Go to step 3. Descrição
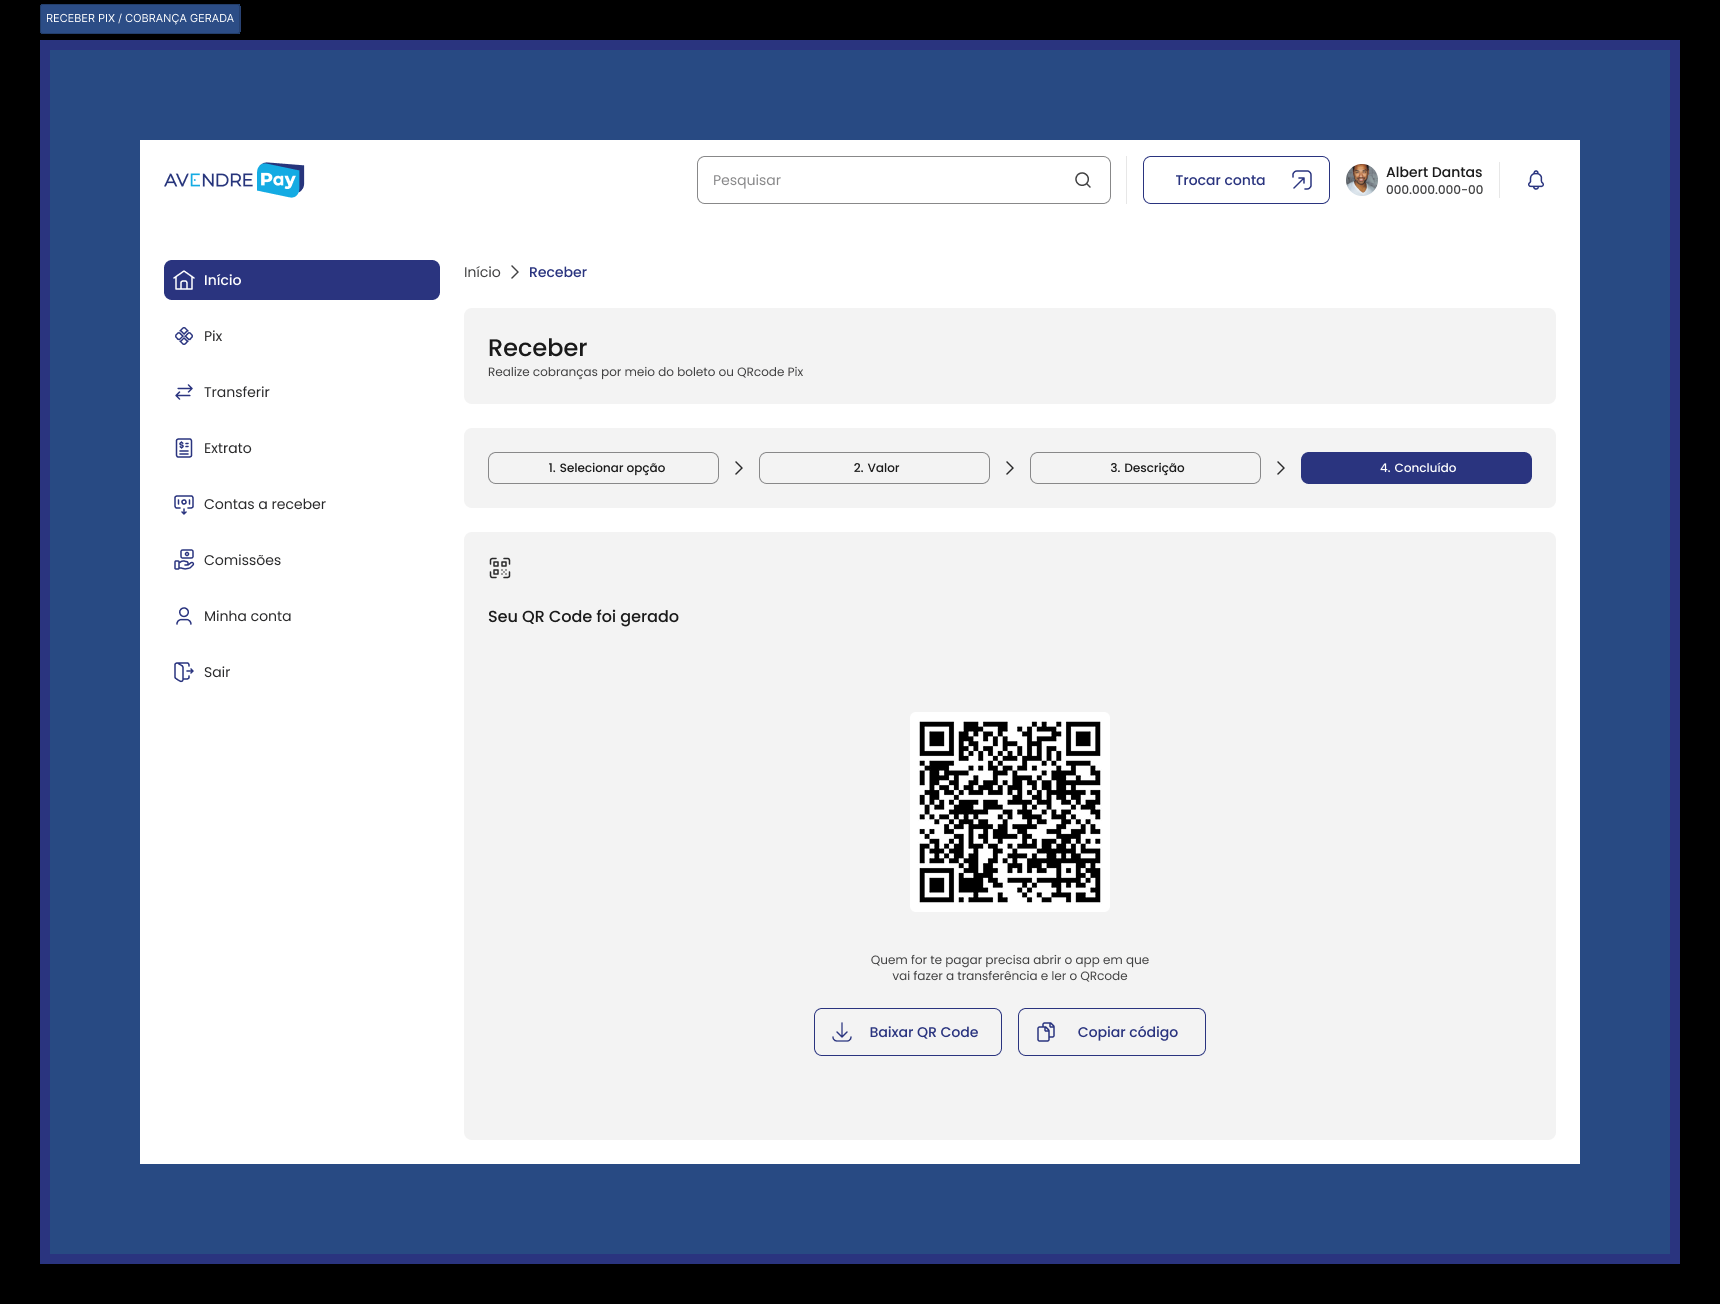 [1145, 468]
